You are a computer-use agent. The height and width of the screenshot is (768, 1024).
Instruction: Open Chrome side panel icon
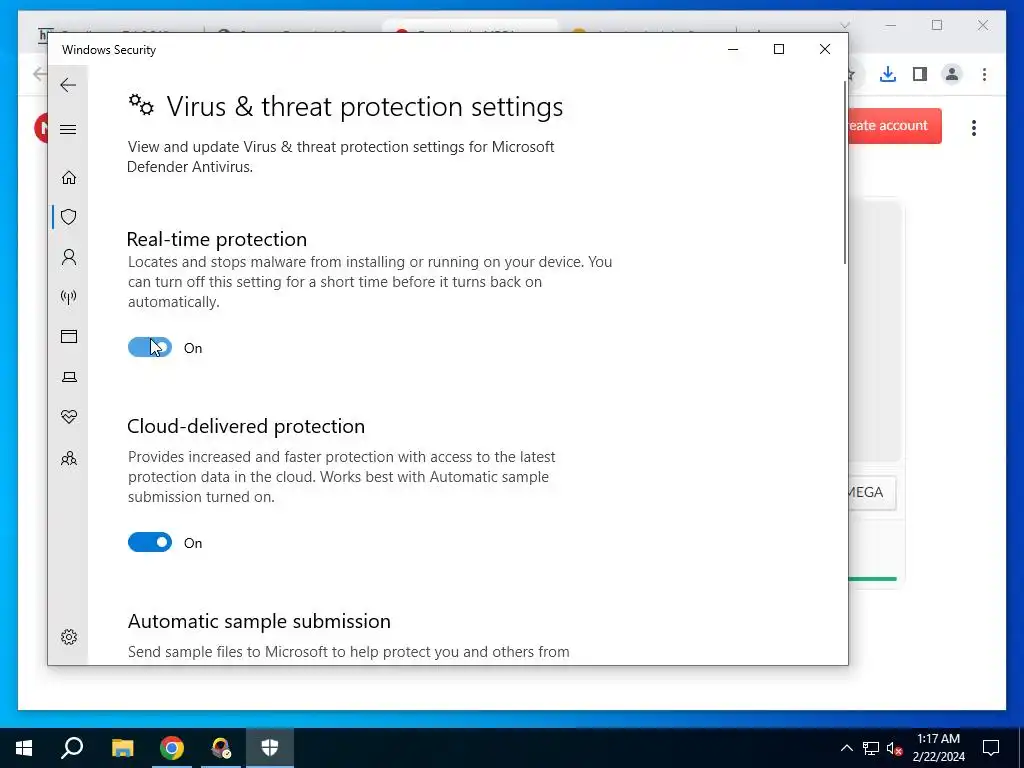point(920,74)
